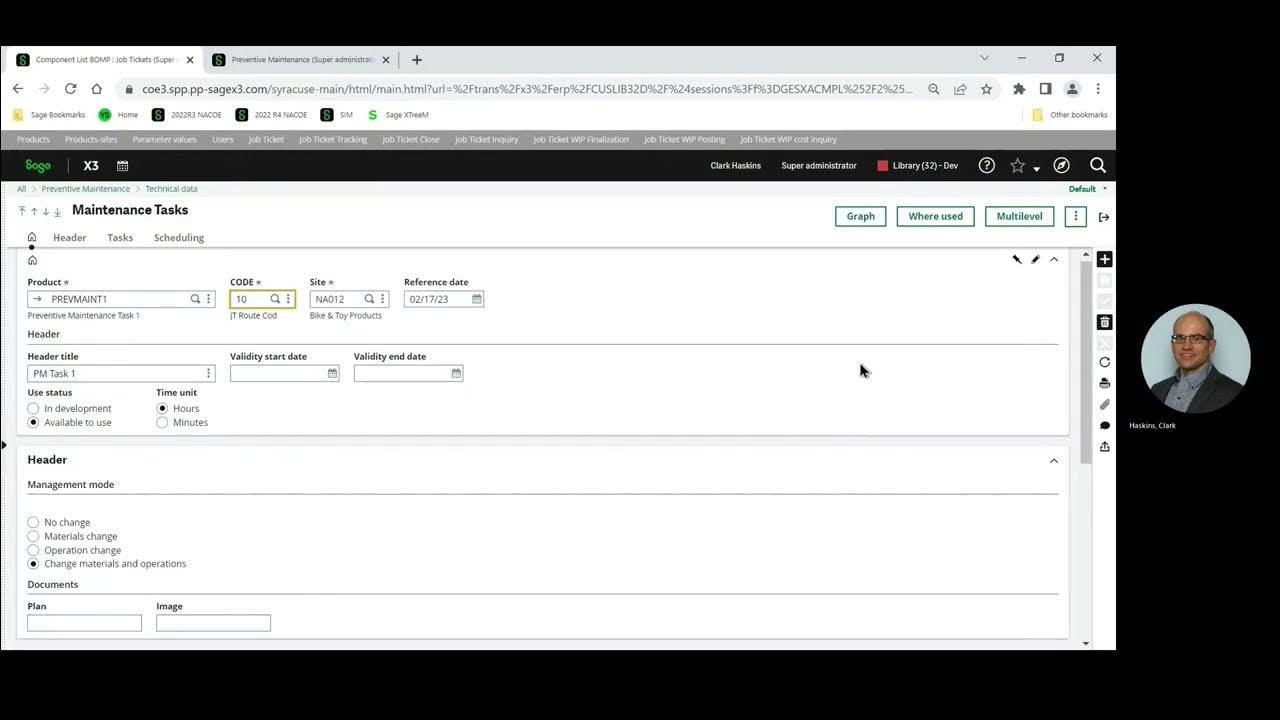The height and width of the screenshot is (720, 1280).
Task: Click the lookup magnifier in CODE field
Action: 275,299
